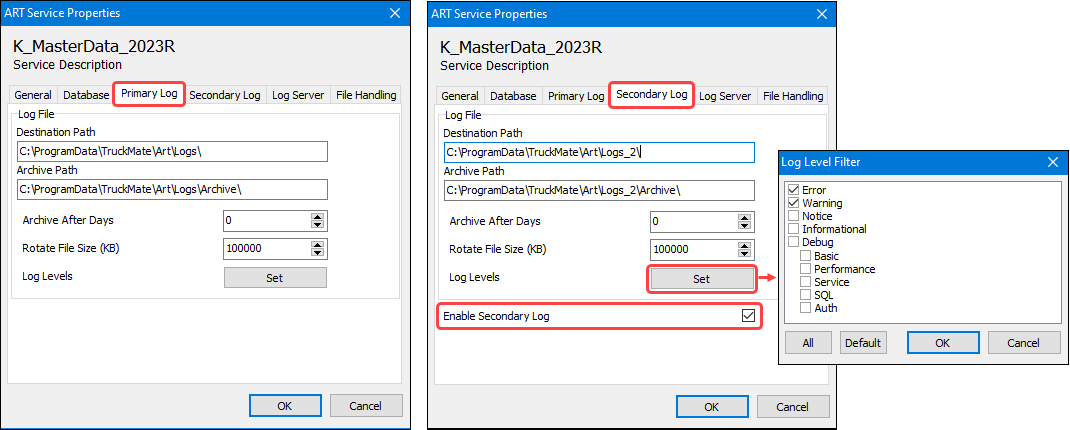The width and height of the screenshot is (1070, 430).
Task: Increase Archive After Days in Primary Log
Action: pyautogui.click(x=319, y=216)
